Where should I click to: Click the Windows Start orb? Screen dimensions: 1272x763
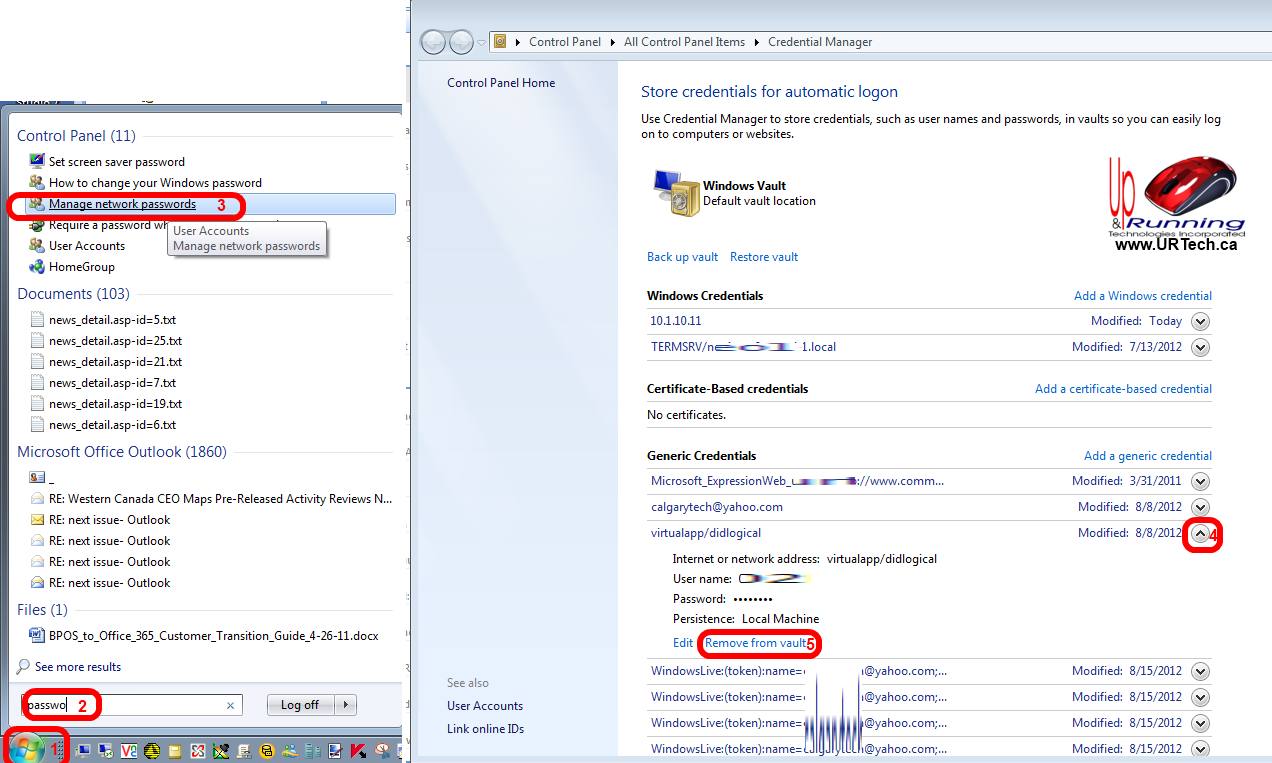pyautogui.click(x=27, y=749)
